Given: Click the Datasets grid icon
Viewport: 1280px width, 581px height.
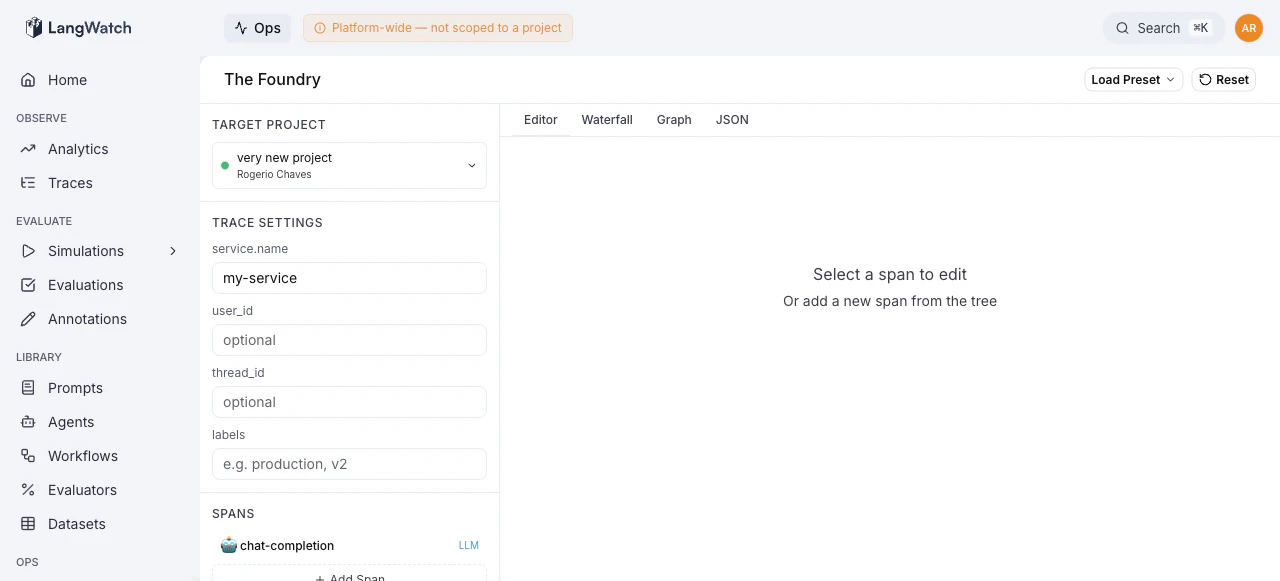Looking at the screenshot, I should point(29,524).
